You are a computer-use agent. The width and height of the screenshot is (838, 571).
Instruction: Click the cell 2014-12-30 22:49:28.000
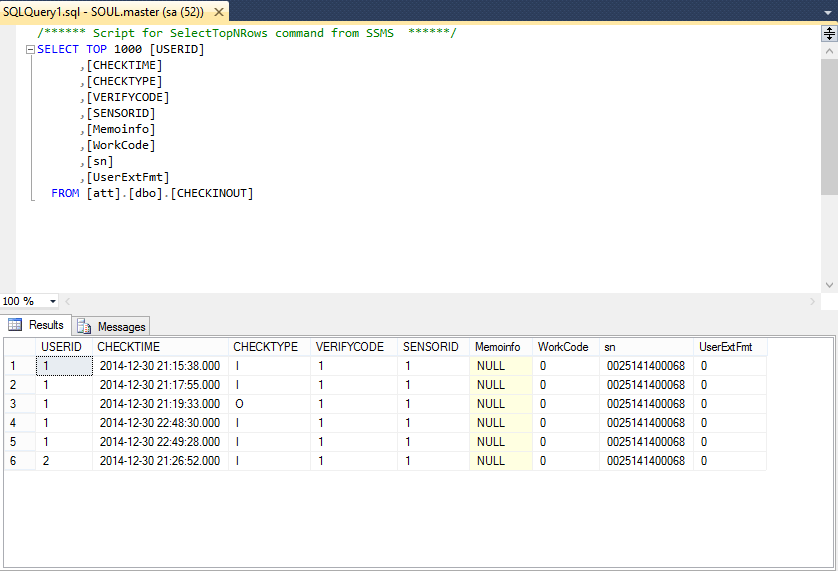point(160,442)
